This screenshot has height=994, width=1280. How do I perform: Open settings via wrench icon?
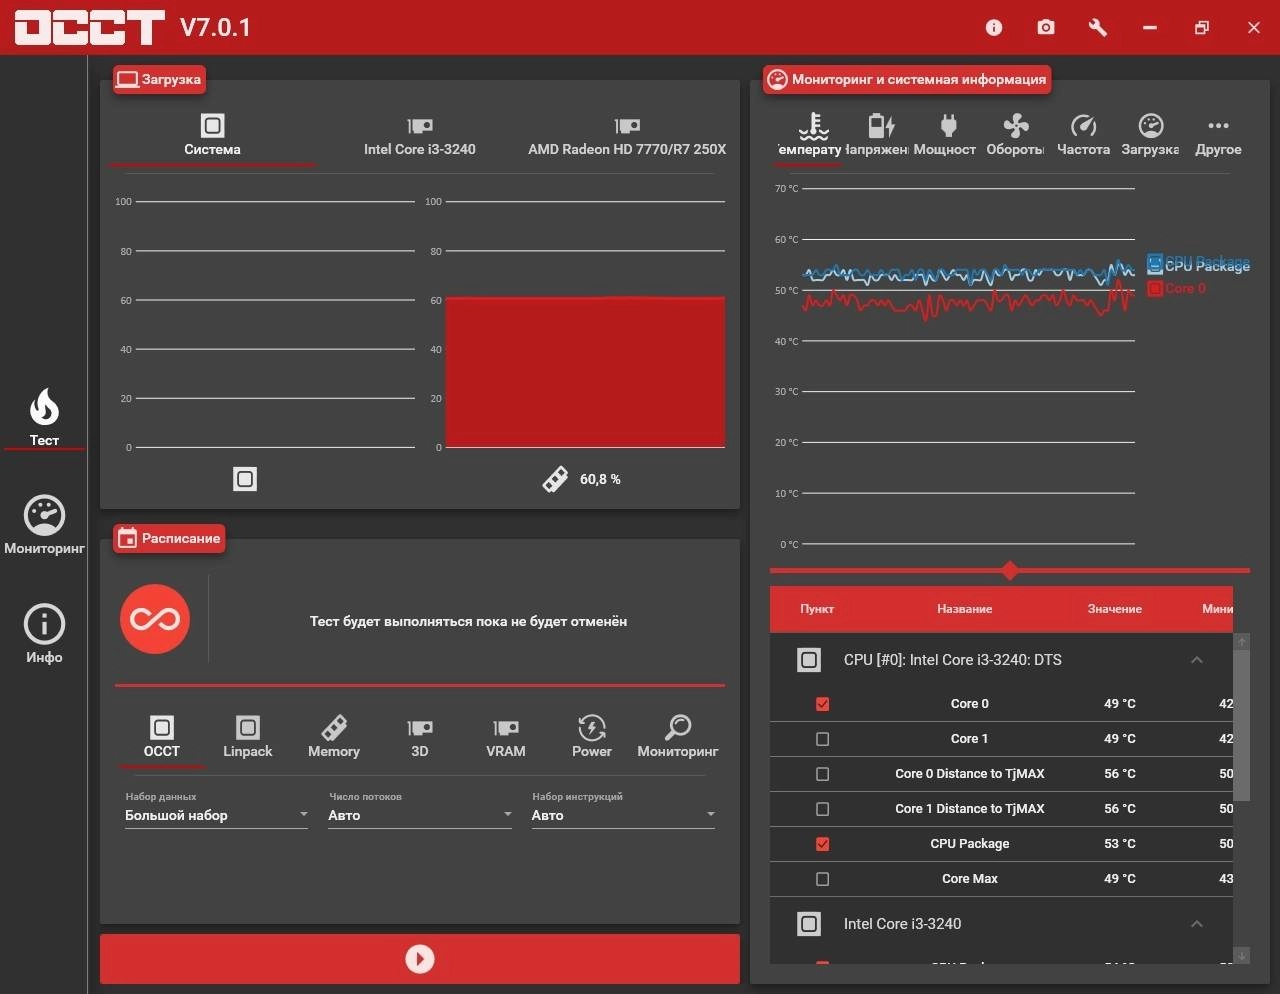[1098, 28]
